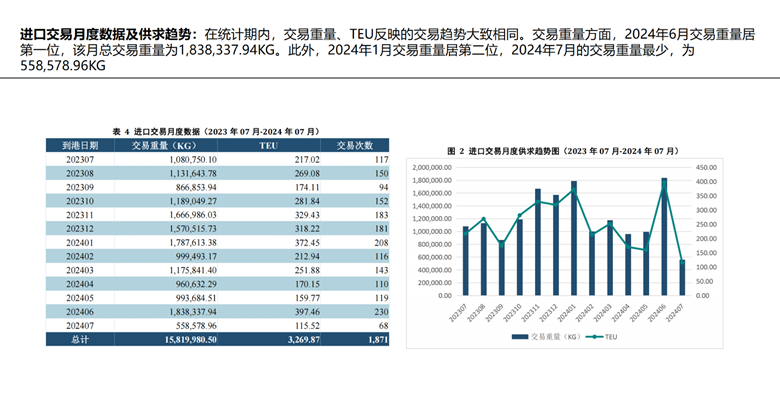
Task: Select the 15,819,980.50 total weight cell
Action: [x=191, y=340]
